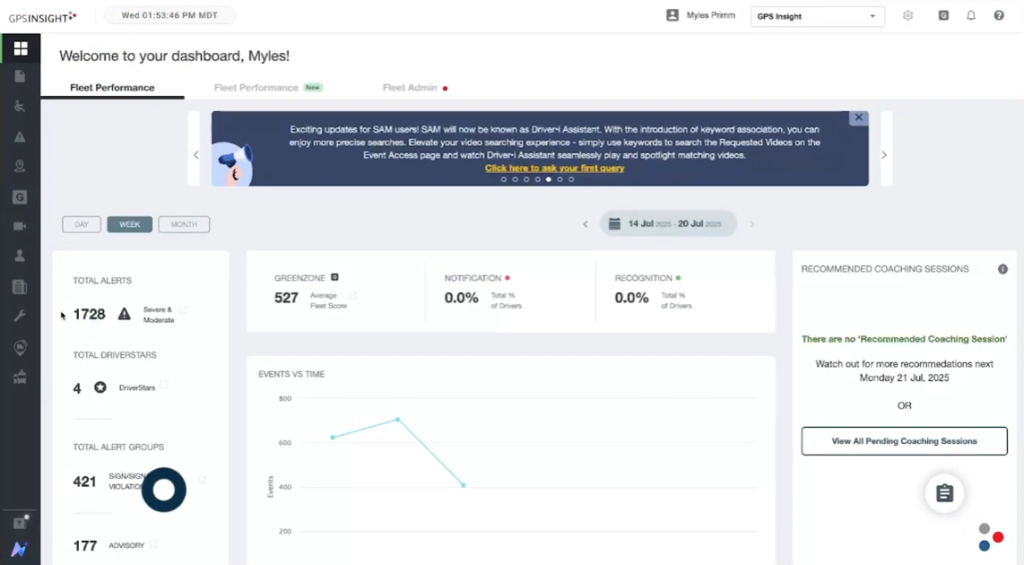This screenshot has width=1024, height=565.
Task: Open the Dashboard grid icon in sidebar
Action: [20, 48]
